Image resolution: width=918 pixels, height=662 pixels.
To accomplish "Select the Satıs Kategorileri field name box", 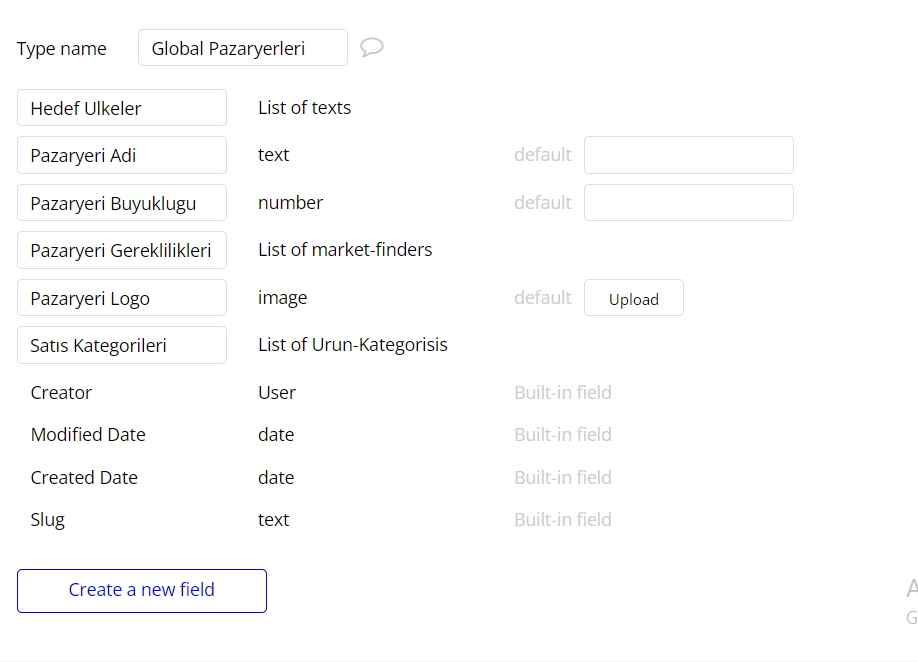I will [x=122, y=345].
